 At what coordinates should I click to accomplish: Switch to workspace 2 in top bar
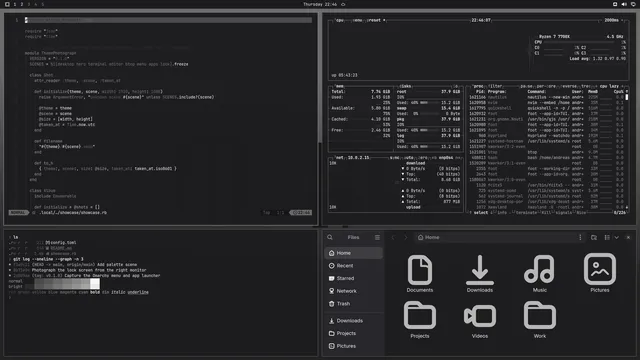[x=22, y=4]
